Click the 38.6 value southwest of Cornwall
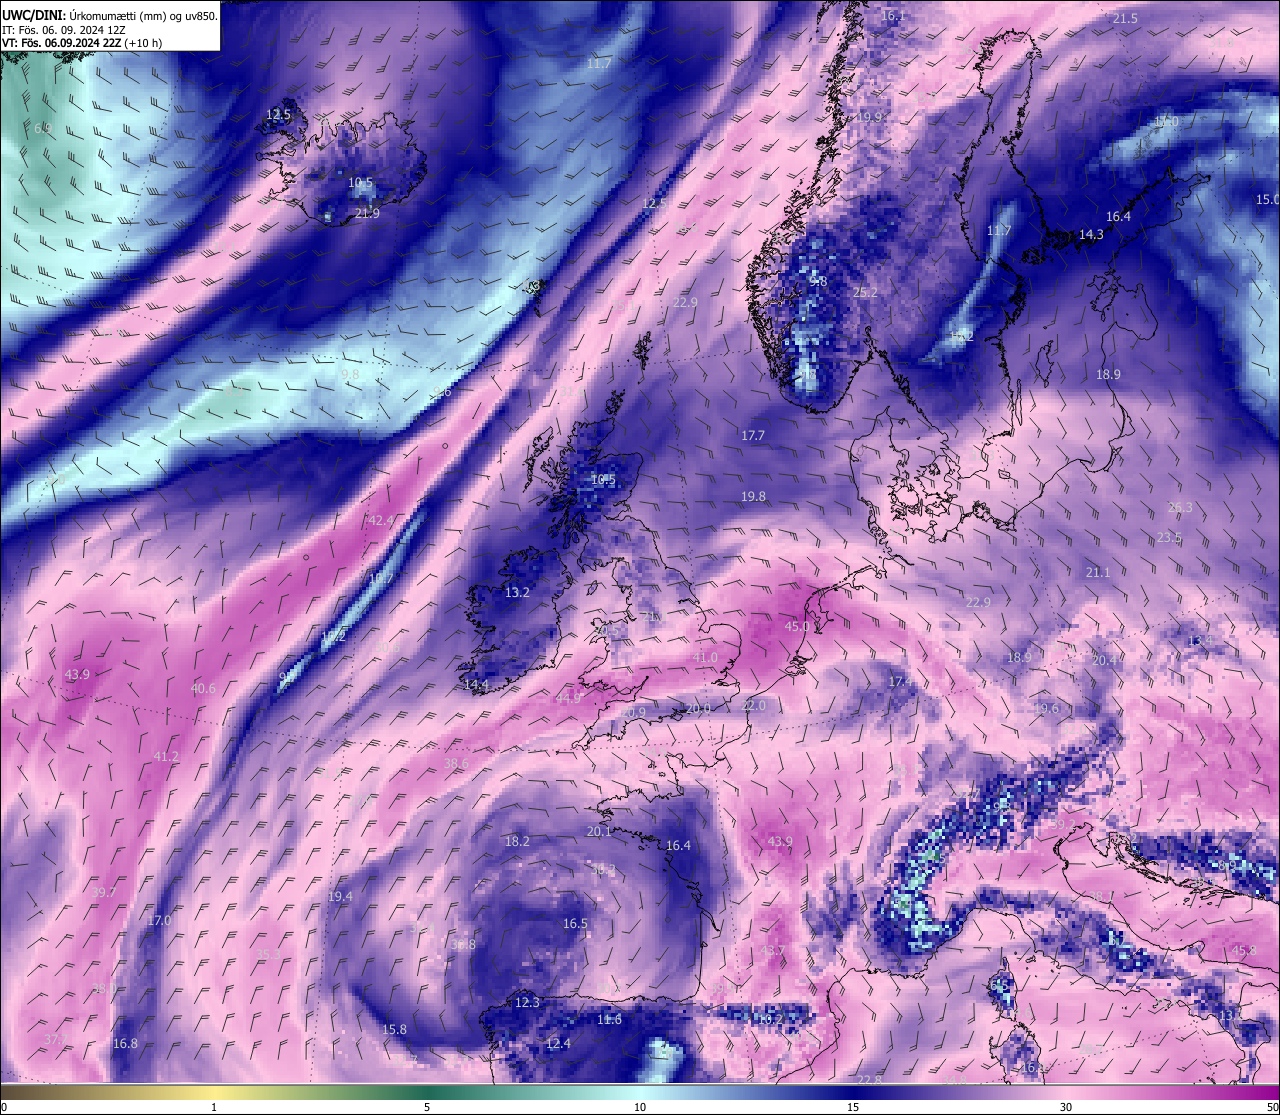 click(x=456, y=763)
